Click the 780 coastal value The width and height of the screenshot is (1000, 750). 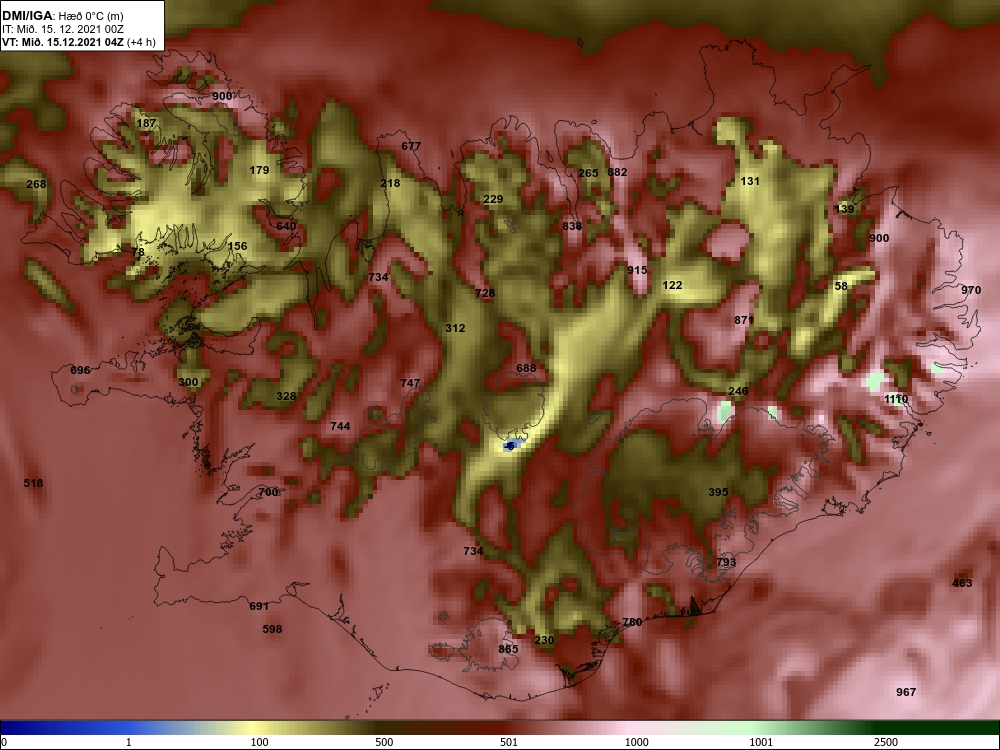pos(632,622)
